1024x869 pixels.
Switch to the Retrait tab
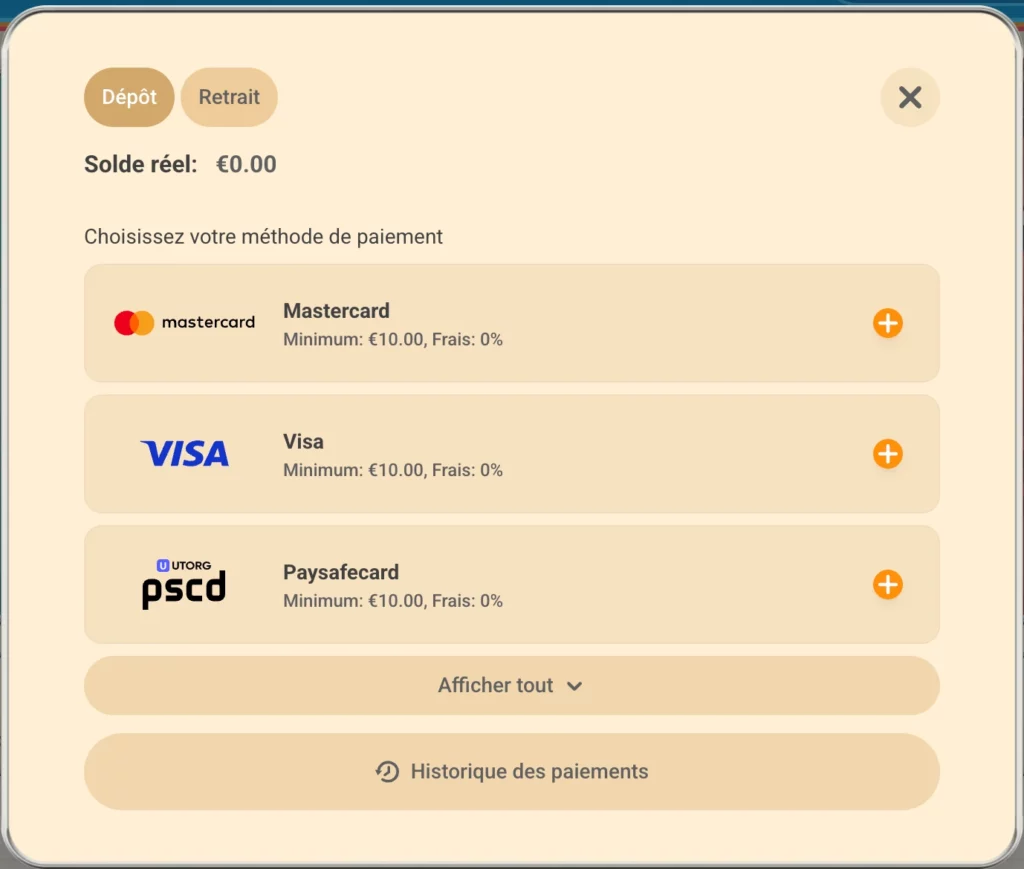coord(229,97)
